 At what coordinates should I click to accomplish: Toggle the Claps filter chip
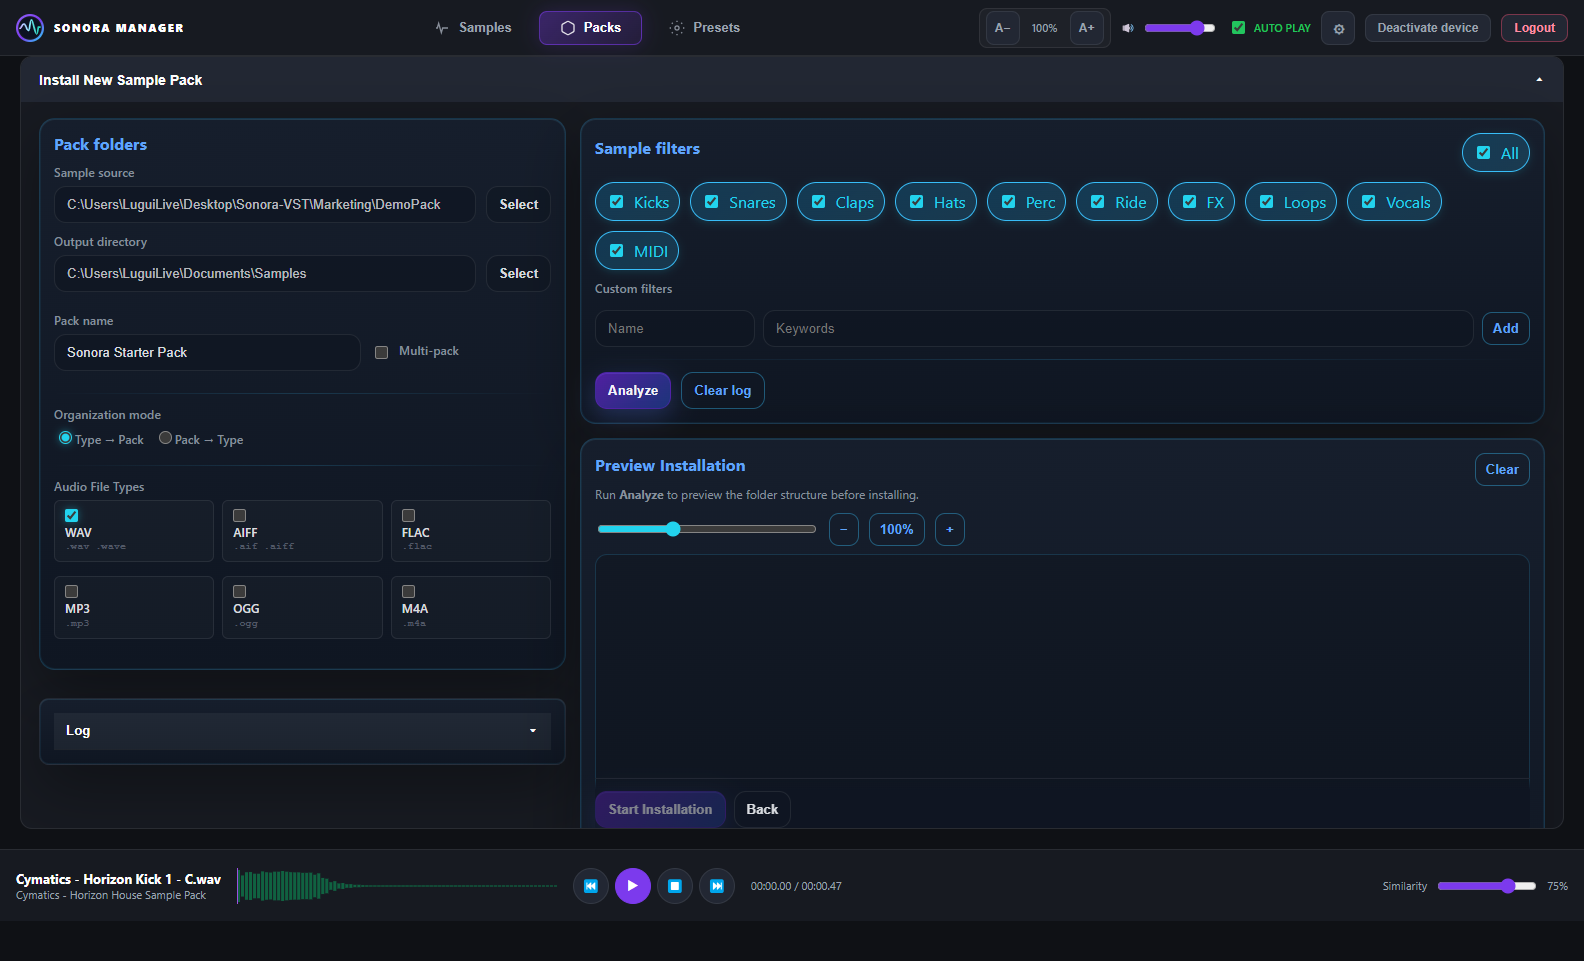click(841, 202)
